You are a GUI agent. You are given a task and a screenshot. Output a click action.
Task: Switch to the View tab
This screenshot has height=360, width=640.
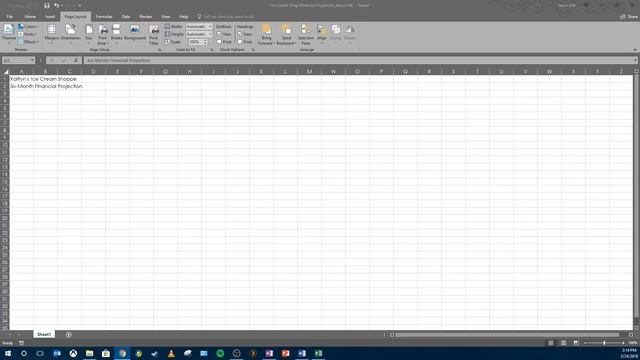coord(165,17)
